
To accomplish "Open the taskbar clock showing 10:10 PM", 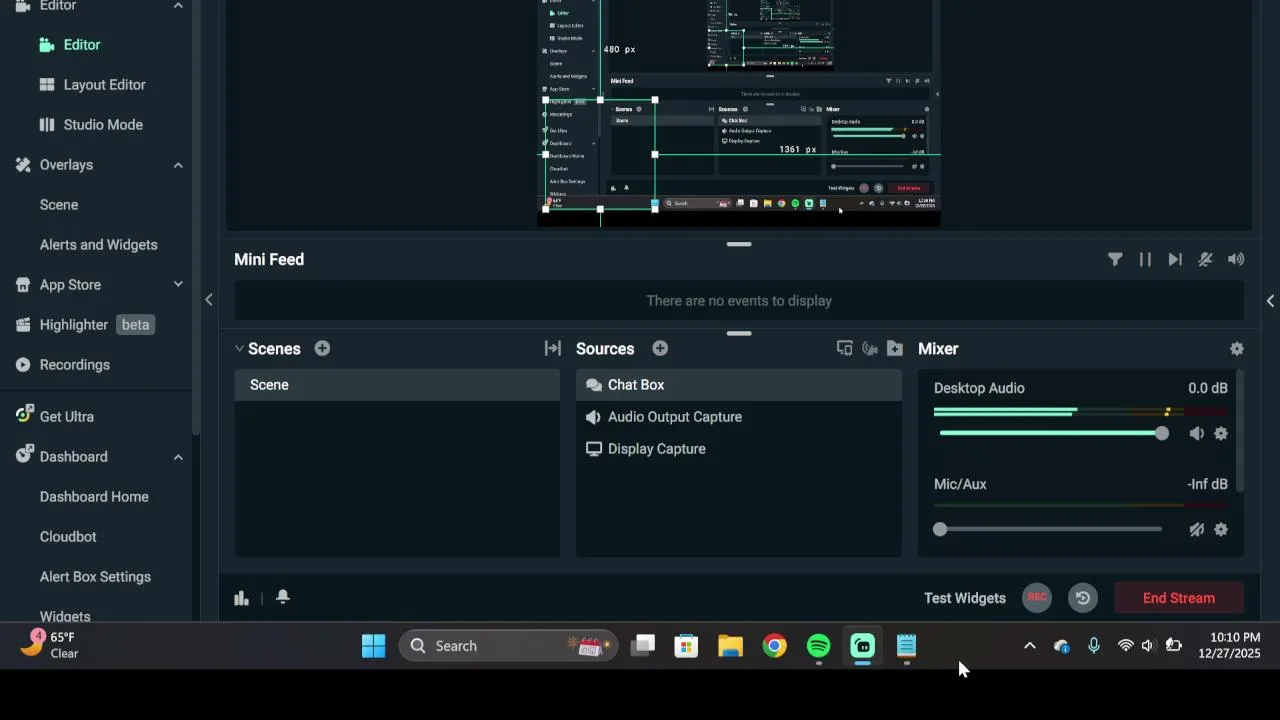I will tap(1229, 646).
